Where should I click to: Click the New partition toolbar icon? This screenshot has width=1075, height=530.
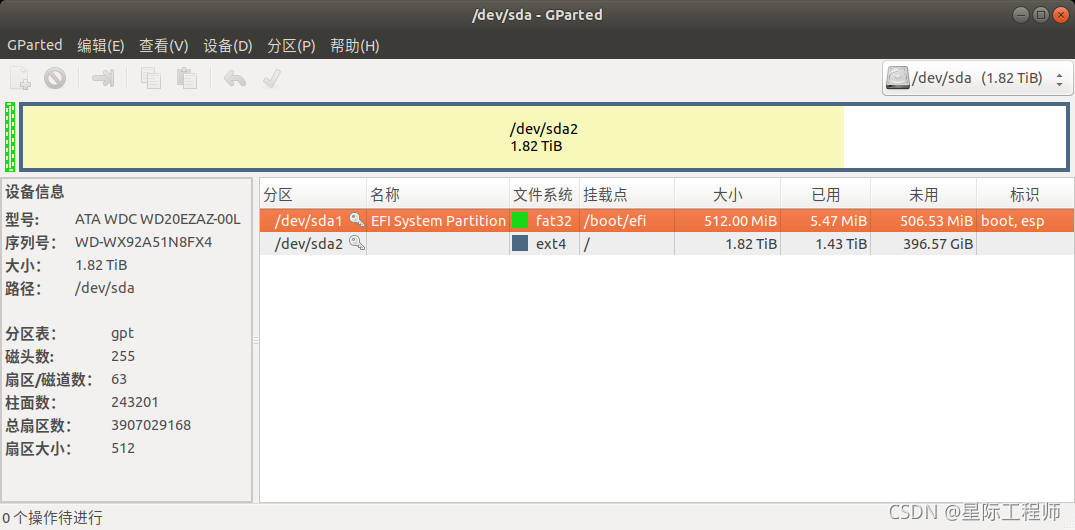click(x=21, y=78)
